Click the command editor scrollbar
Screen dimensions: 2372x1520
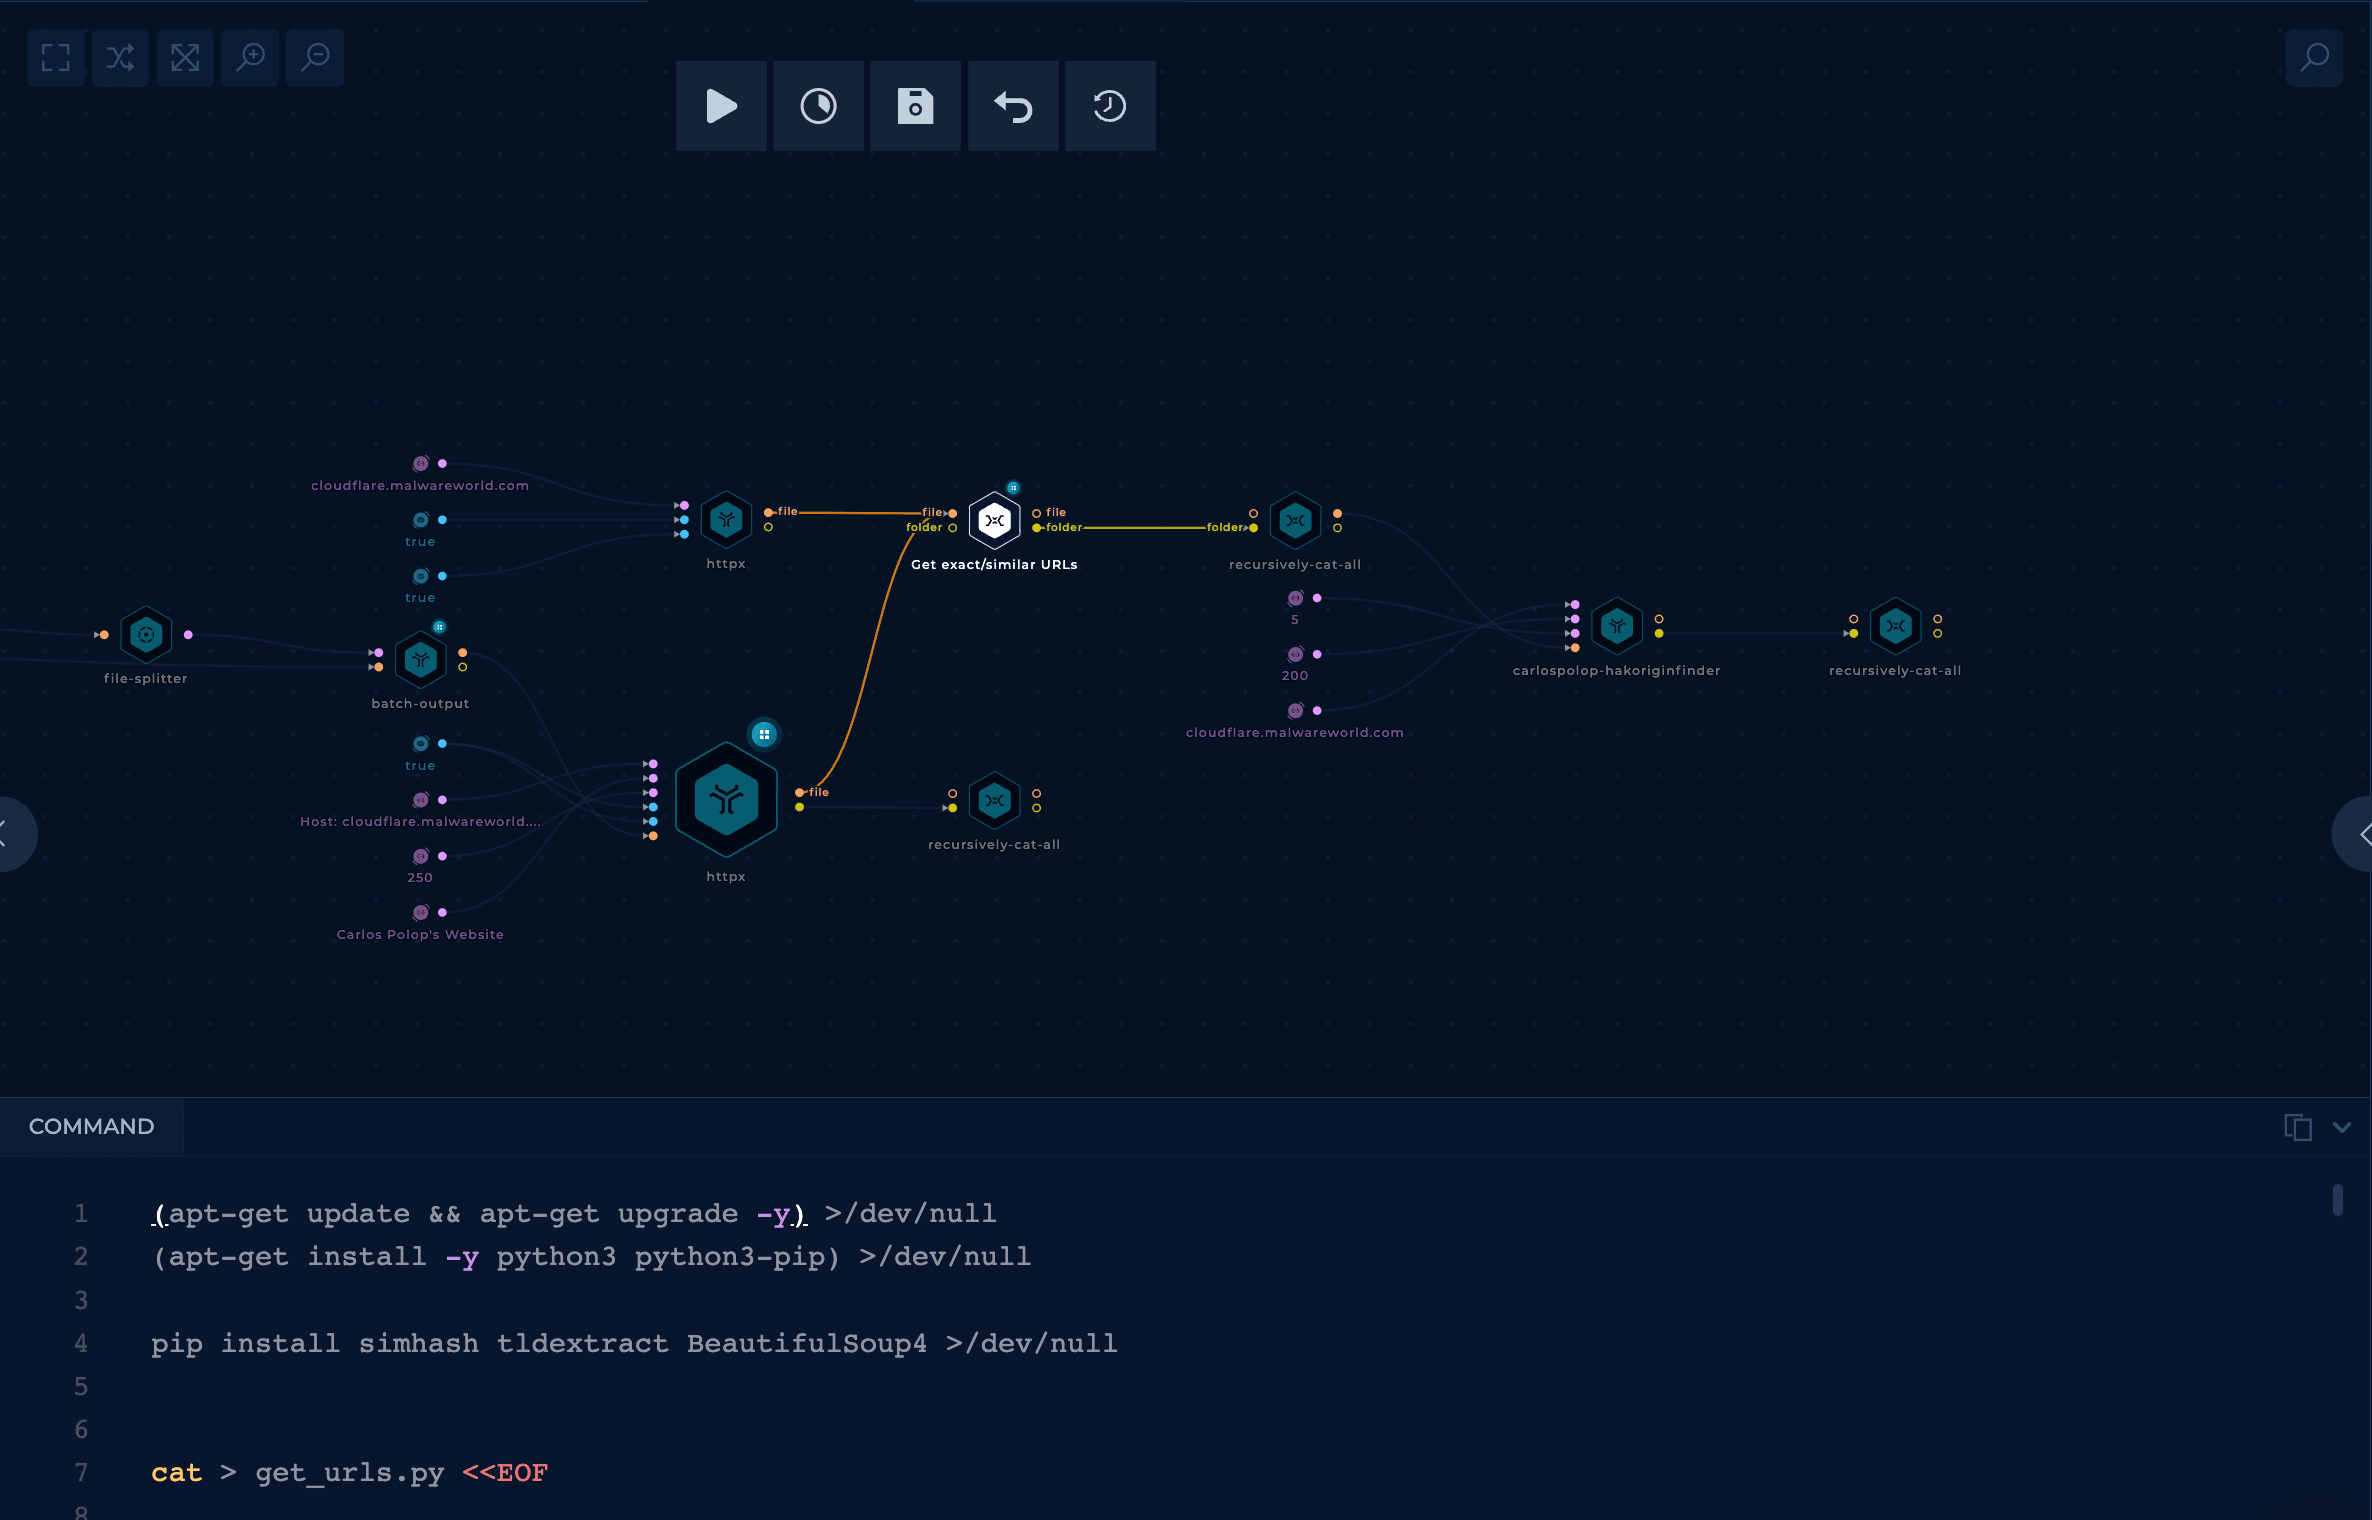click(x=2337, y=1199)
